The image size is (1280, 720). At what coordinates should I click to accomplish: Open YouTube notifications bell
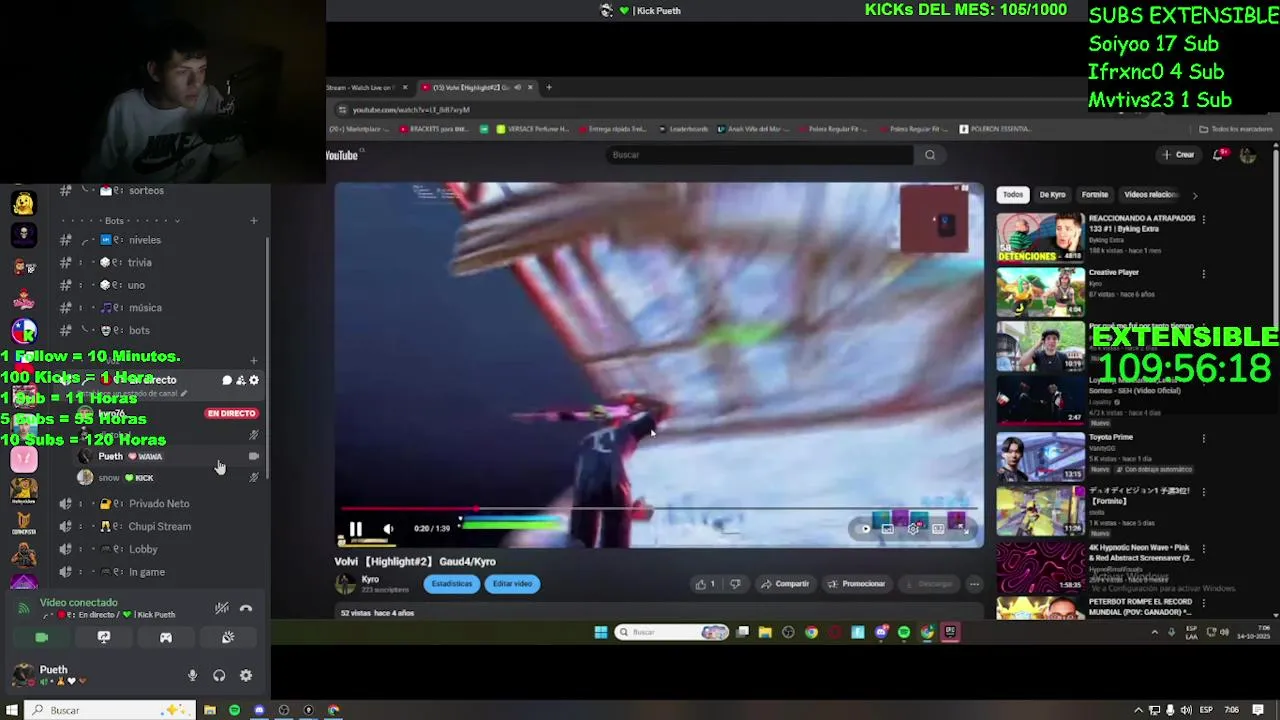click(x=1219, y=155)
